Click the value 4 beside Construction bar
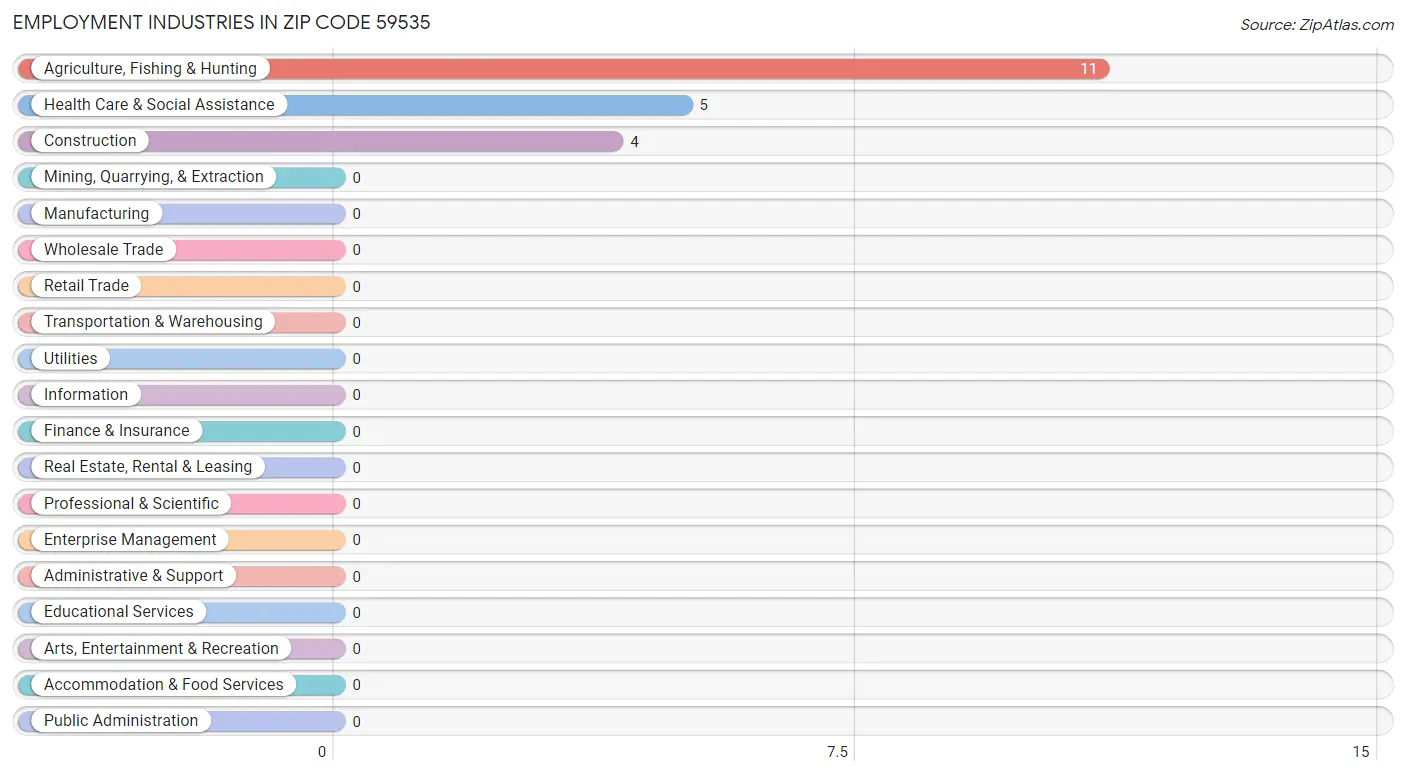This screenshot has height=776, width=1406. (634, 142)
